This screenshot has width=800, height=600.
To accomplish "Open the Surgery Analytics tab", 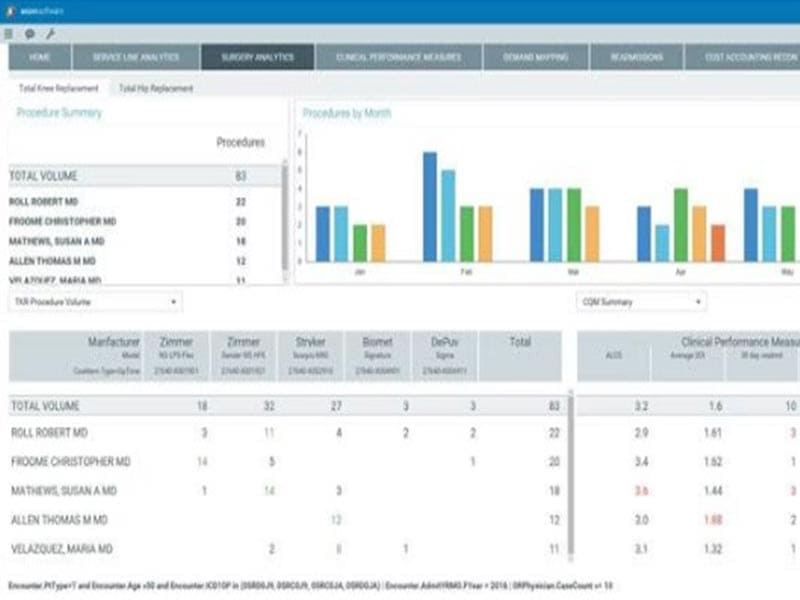I will pos(260,58).
